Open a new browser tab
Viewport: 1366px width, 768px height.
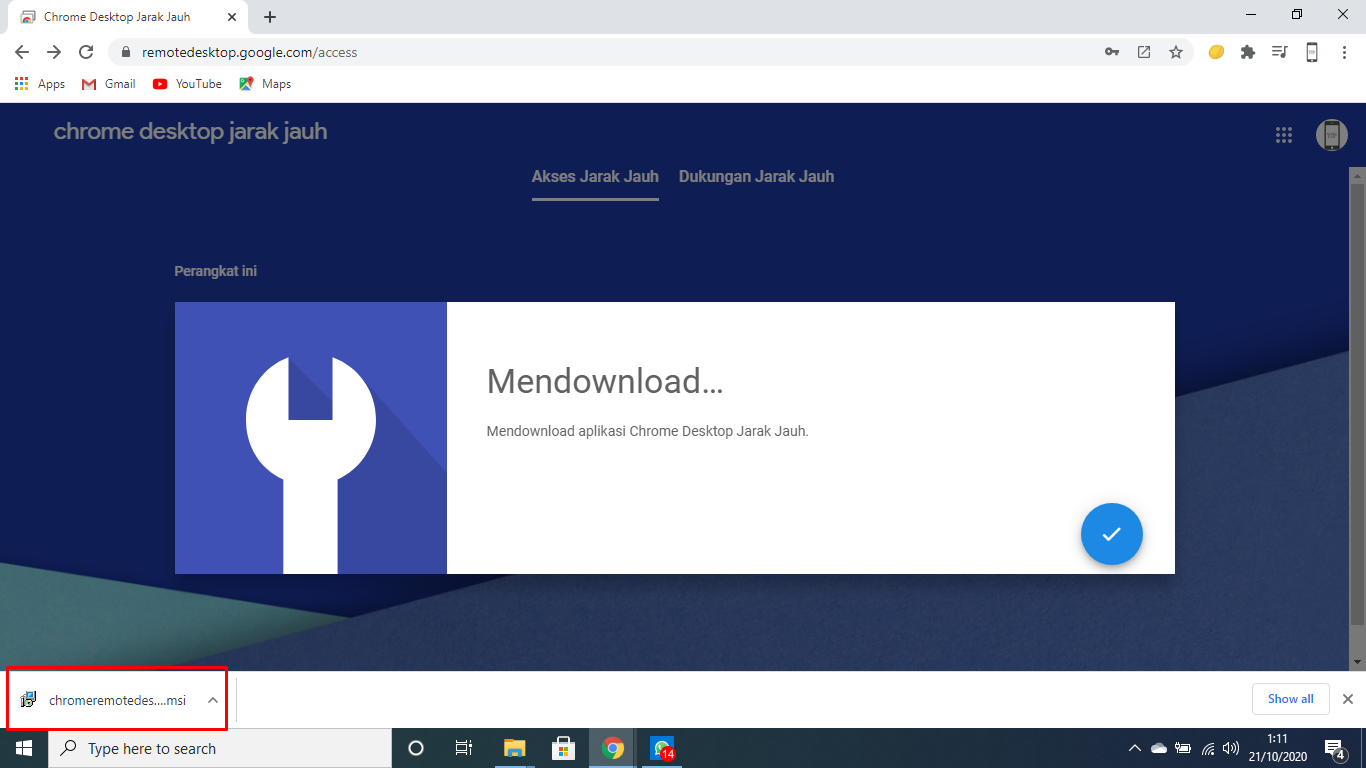click(270, 17)
